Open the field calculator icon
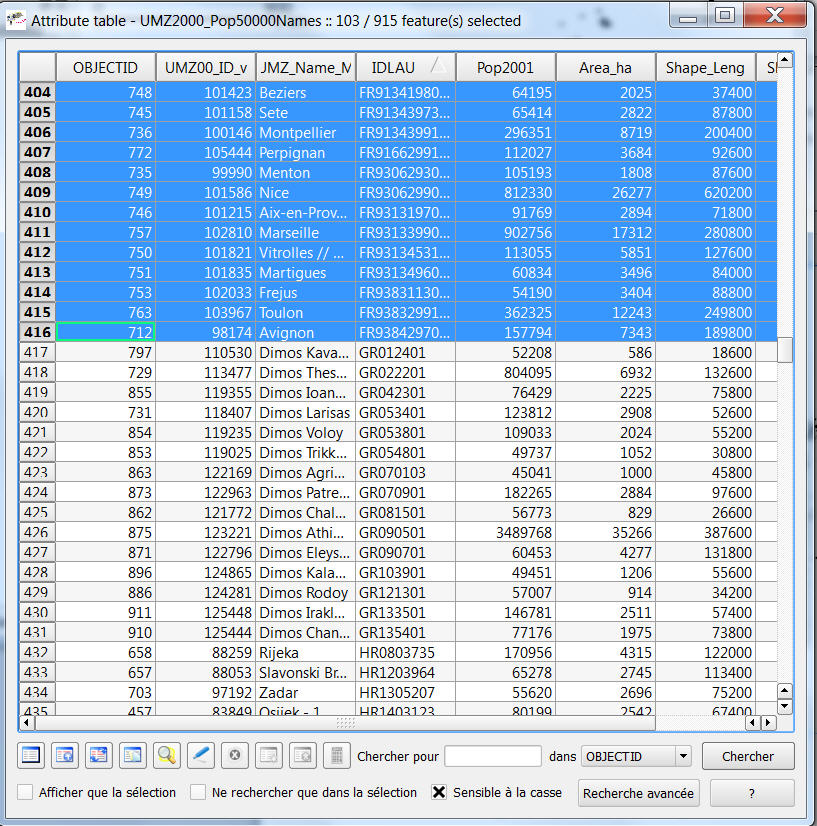Viewport: 817px width, 826px height. (x=337, y=756)
